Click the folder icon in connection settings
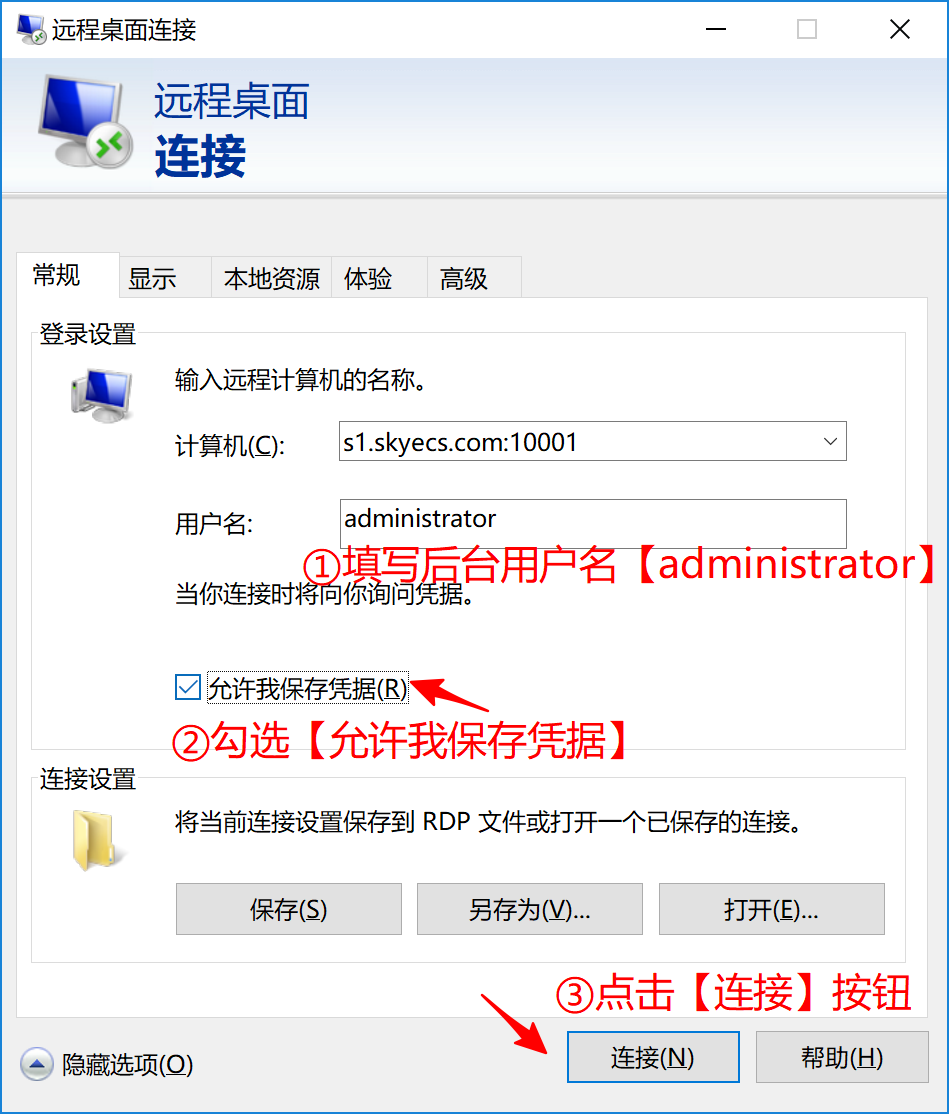 click(94, 841)
